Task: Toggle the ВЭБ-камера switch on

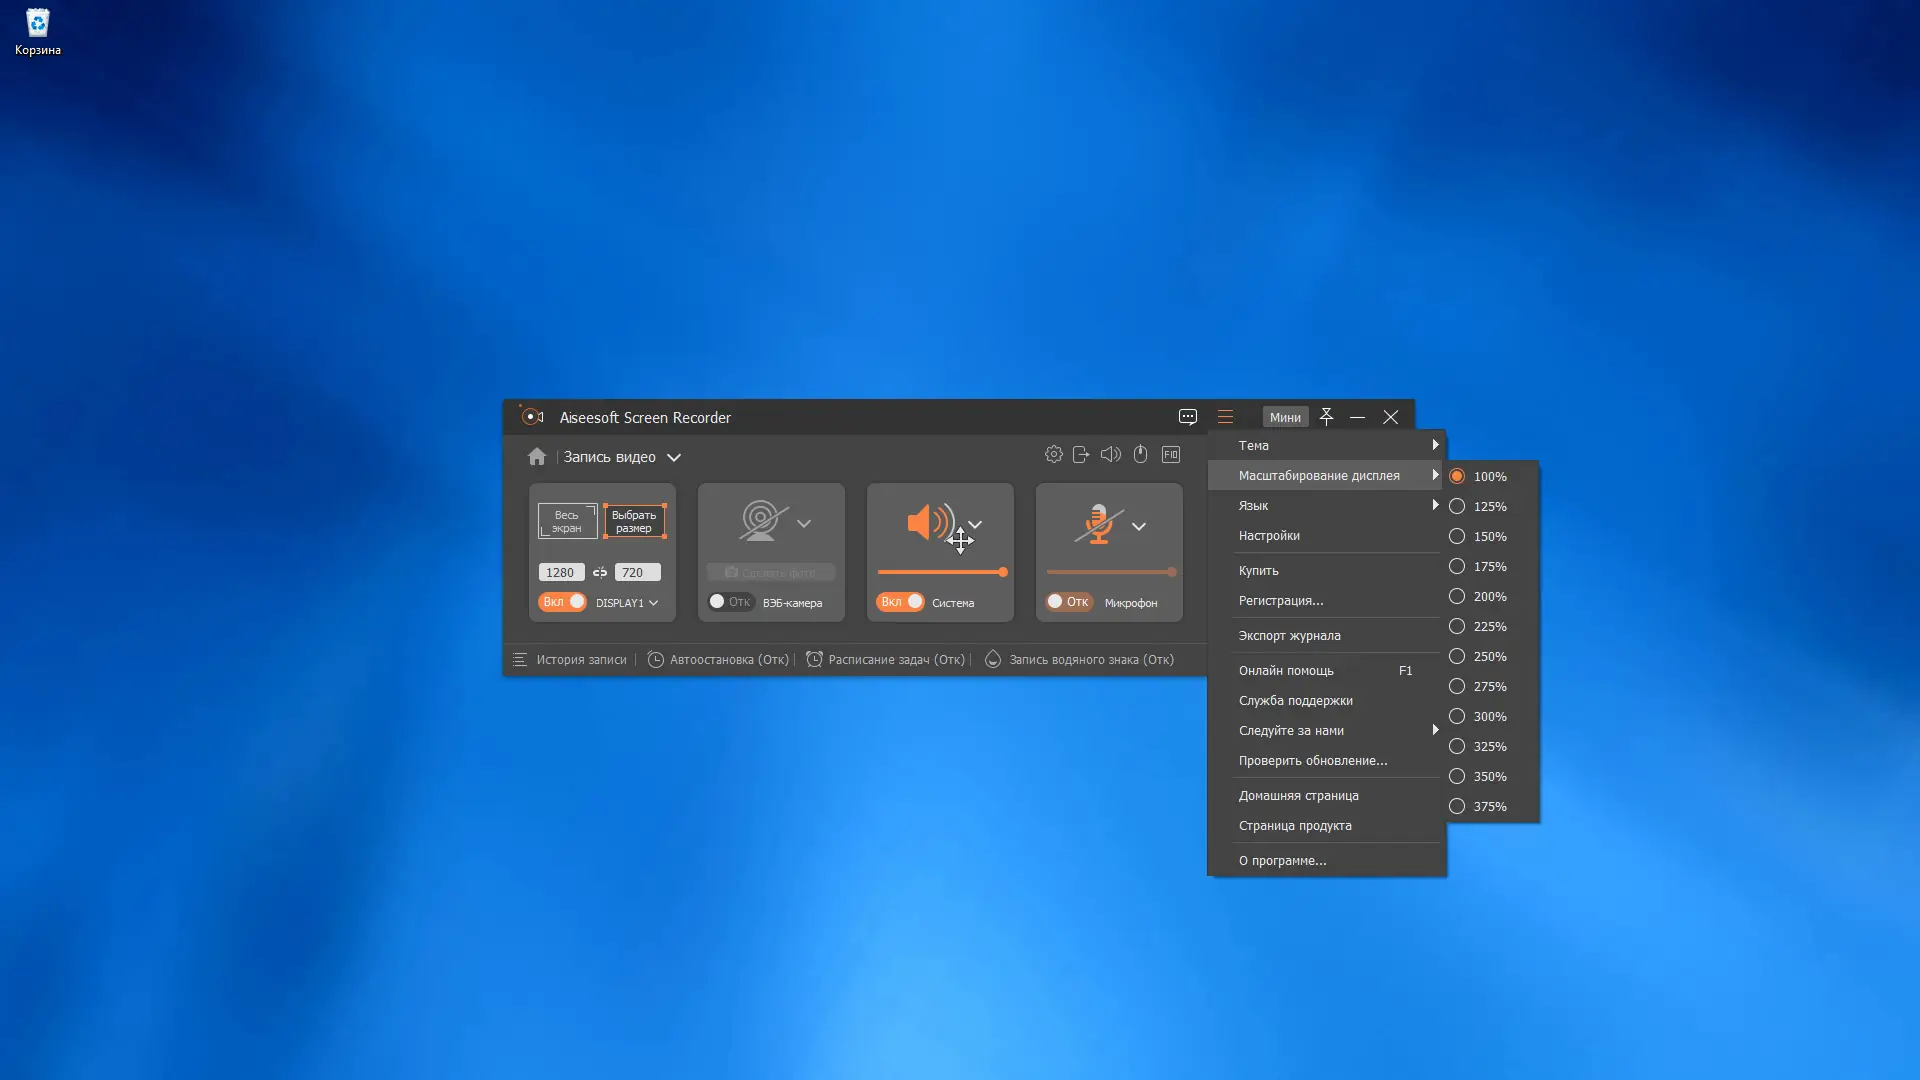Action: click(x=729, y=602)
